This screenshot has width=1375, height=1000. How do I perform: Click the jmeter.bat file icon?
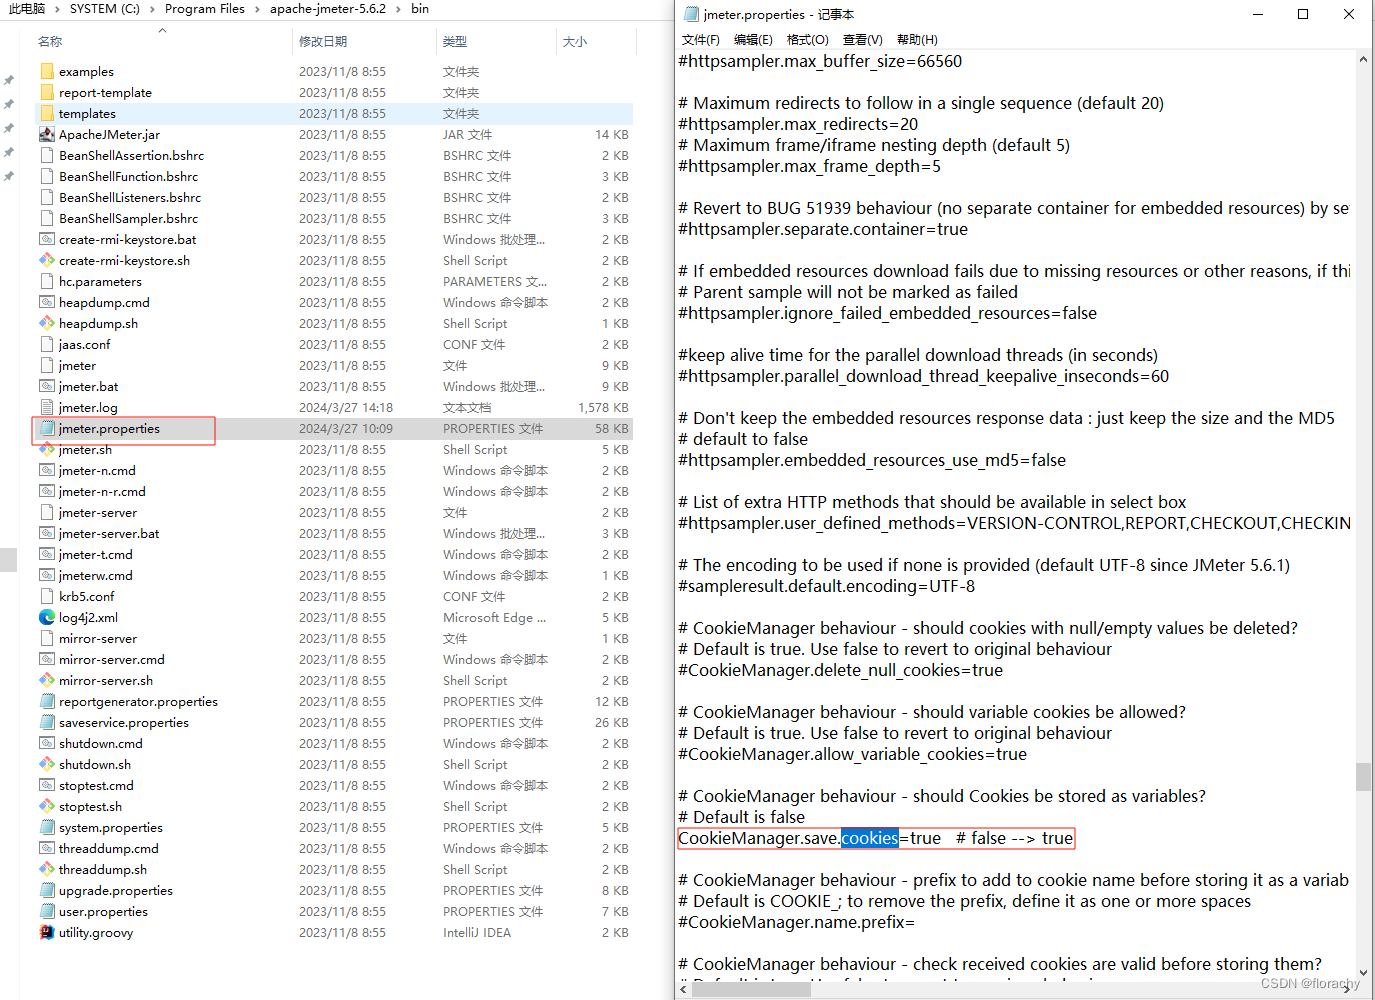coord(47,387)
